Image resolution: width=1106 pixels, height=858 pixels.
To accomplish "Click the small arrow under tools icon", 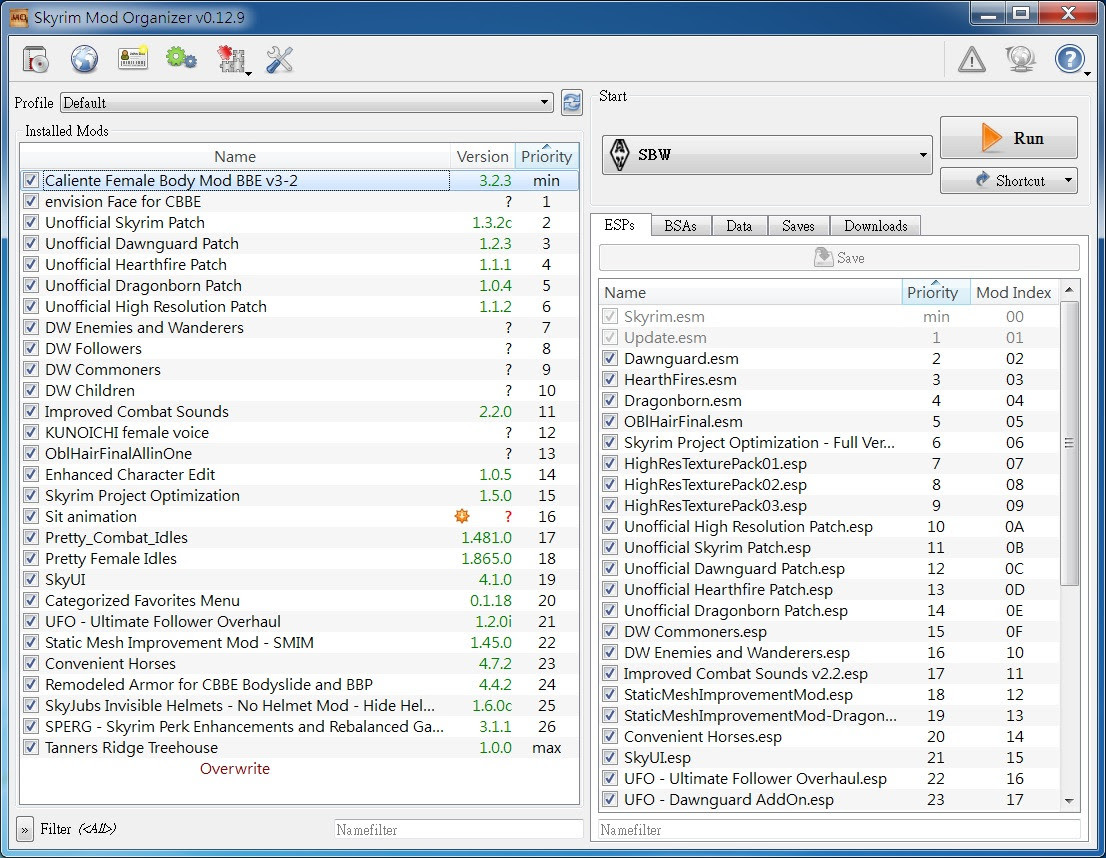I will click(x=248, y=73).
